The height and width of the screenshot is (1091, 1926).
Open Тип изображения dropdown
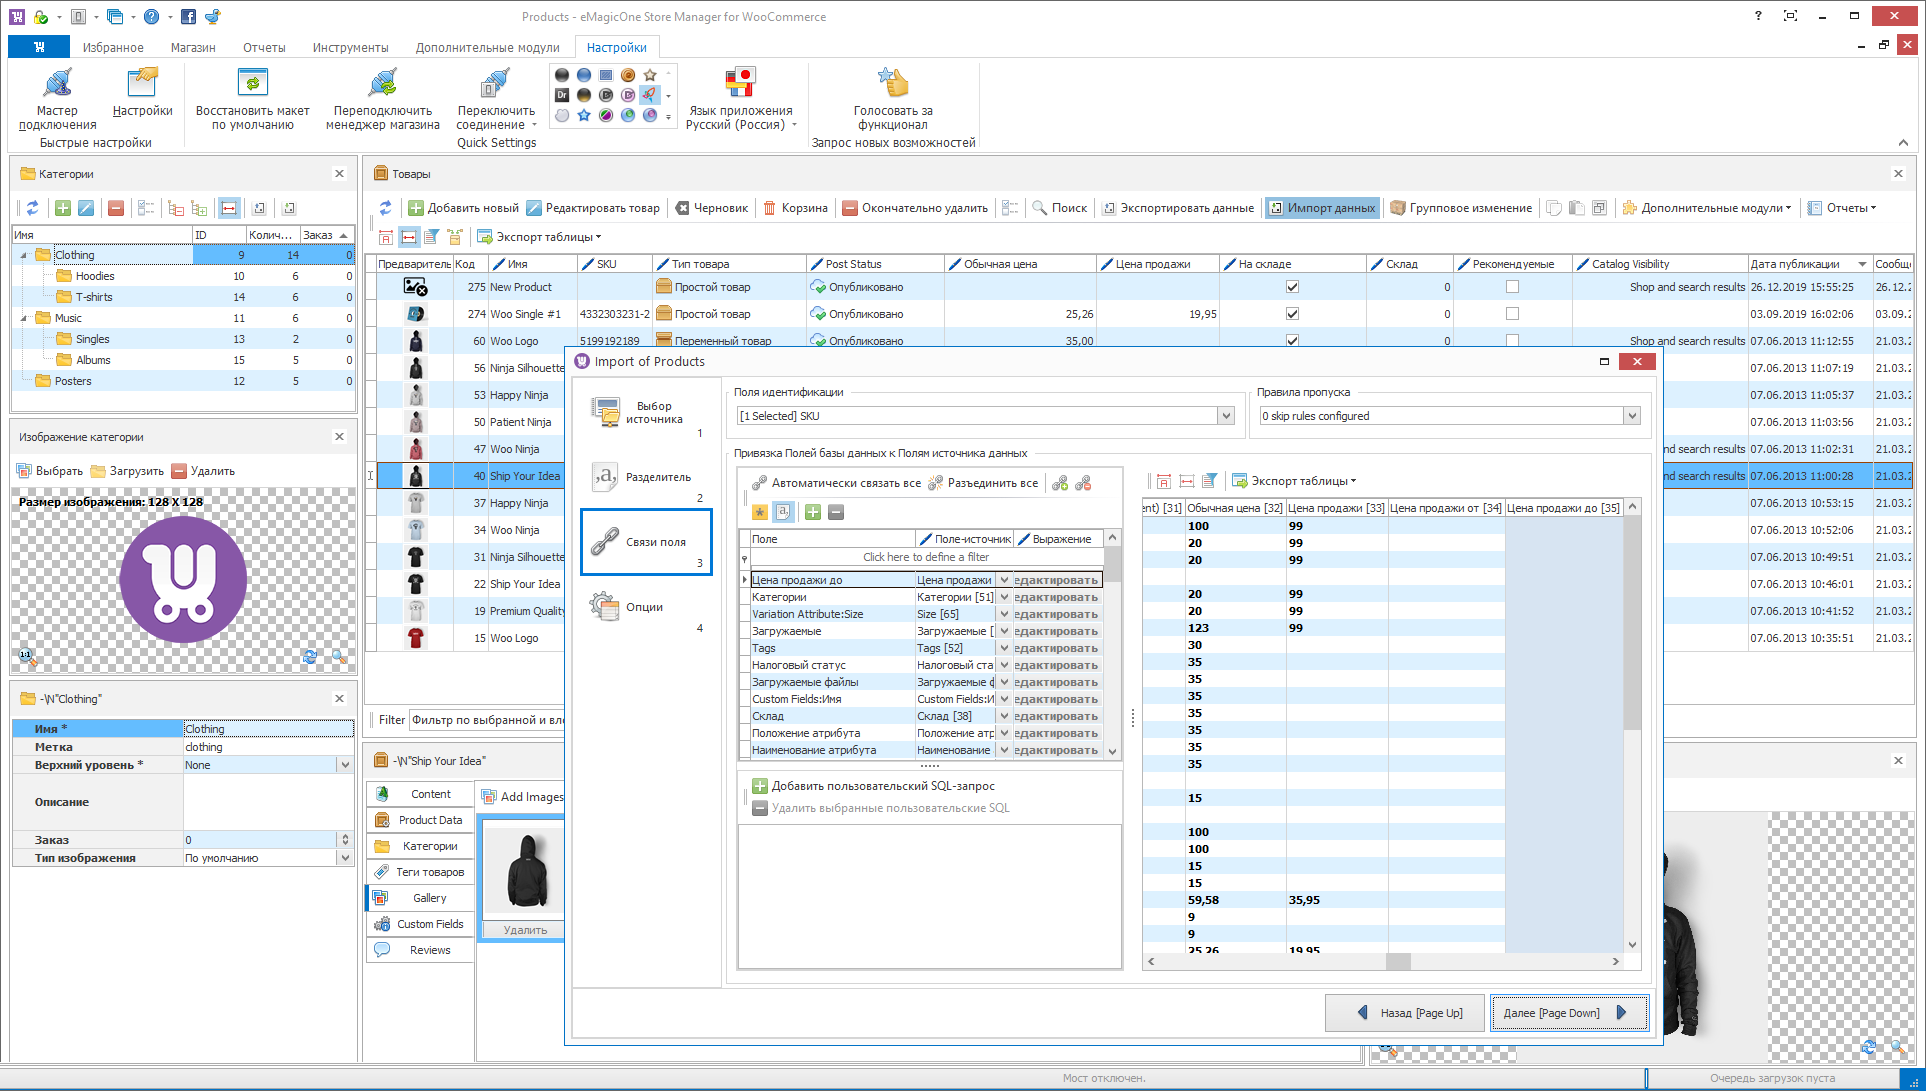click(x=345, y=858)
